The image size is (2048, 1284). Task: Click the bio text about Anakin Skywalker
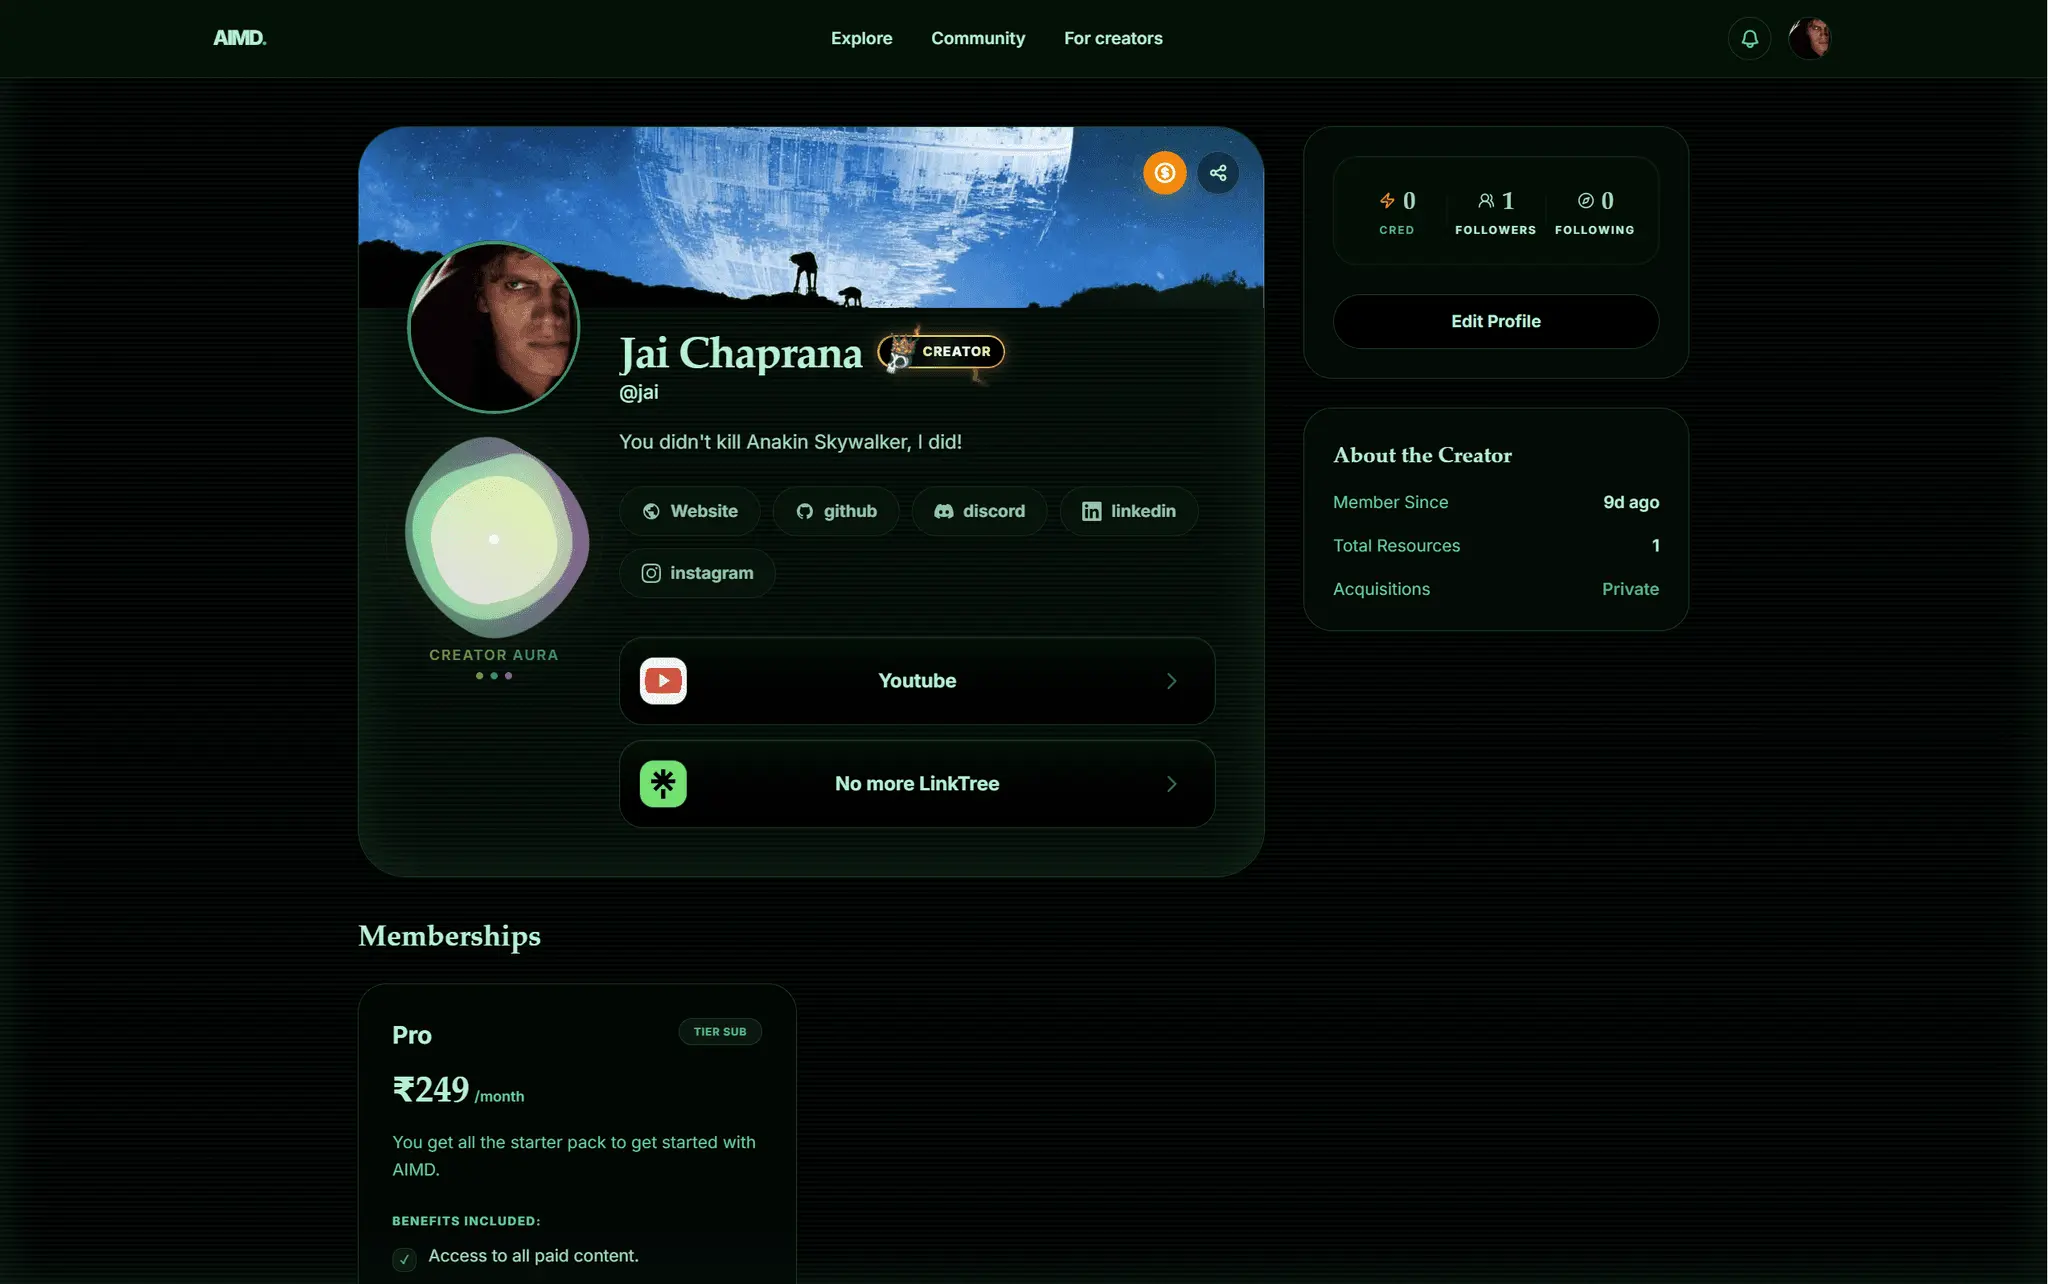pos(790,442)
